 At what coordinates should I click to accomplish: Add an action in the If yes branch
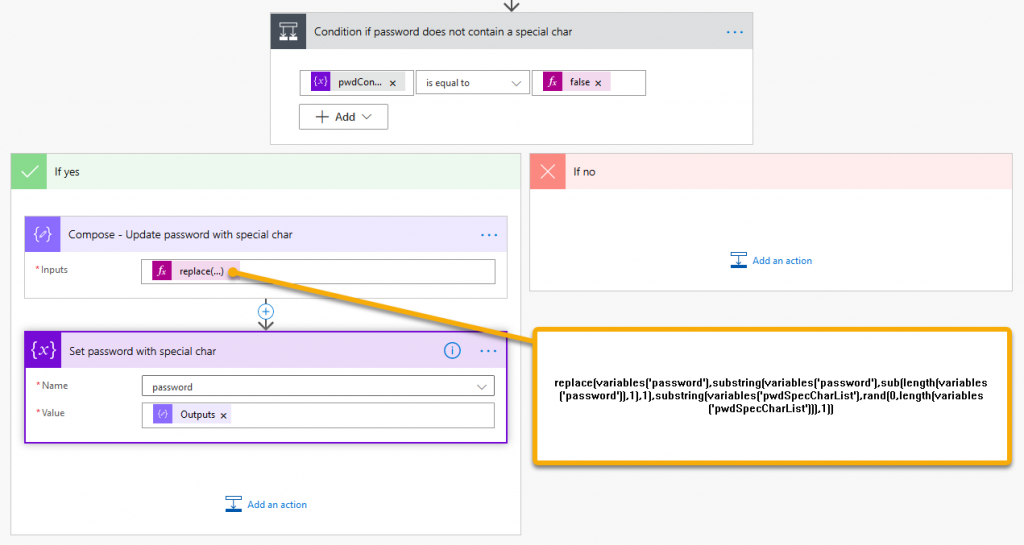coord(266,504)
